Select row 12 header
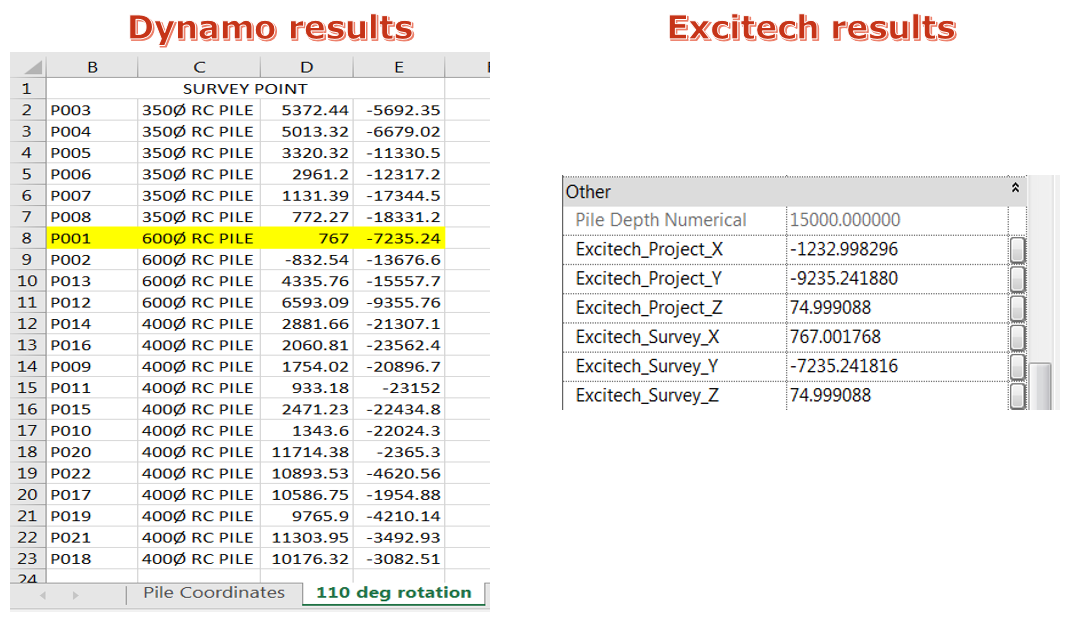 [x=28, y=324]
